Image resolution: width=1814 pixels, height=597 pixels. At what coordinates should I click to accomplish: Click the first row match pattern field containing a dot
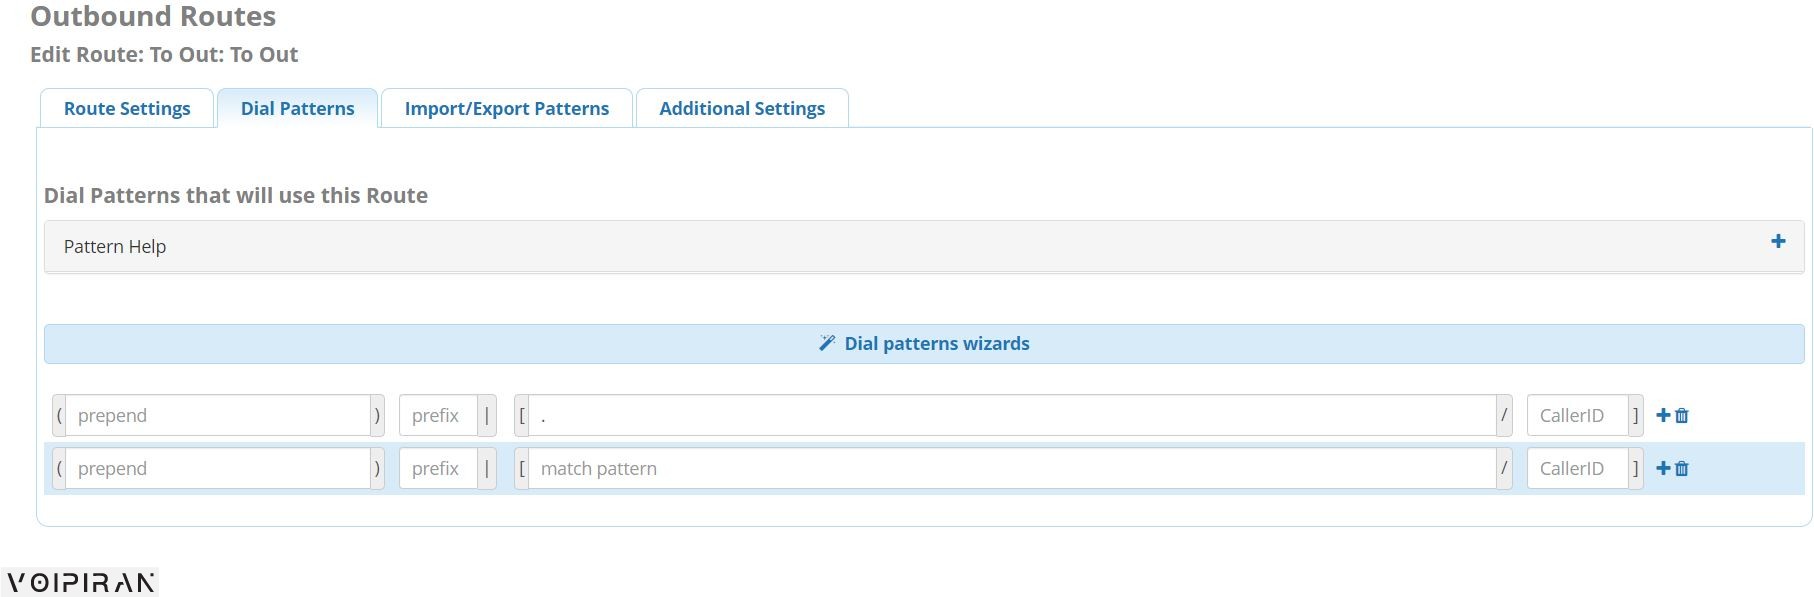coord(1012,415)
